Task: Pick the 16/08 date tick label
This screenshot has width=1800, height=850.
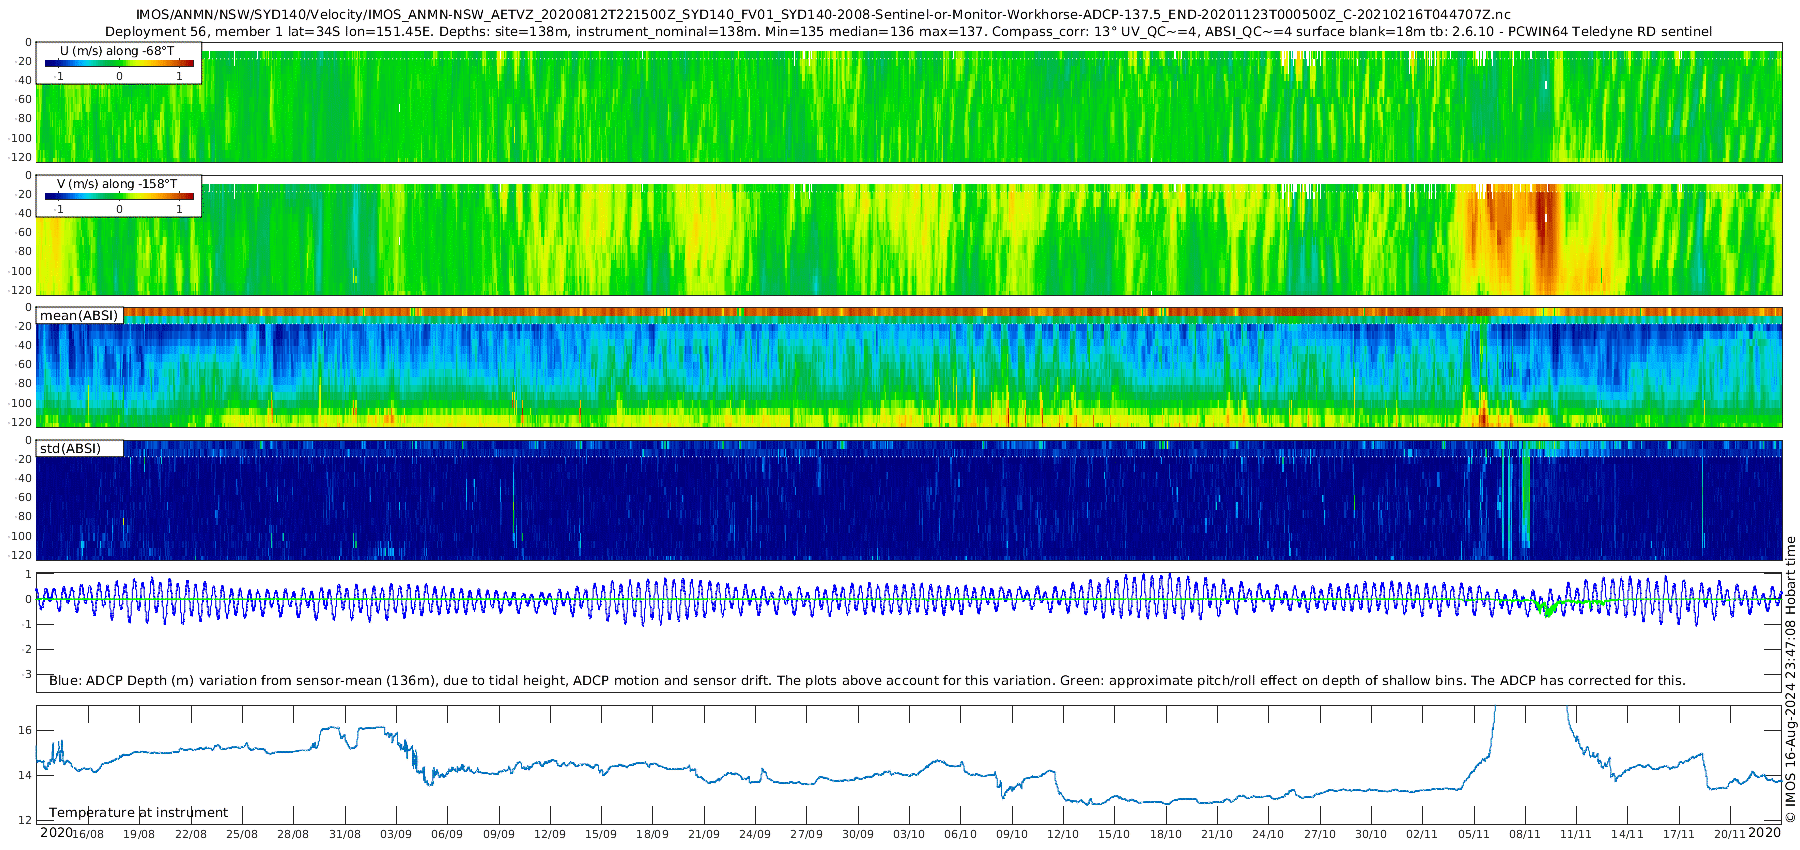Action: [x=88, y=834]
